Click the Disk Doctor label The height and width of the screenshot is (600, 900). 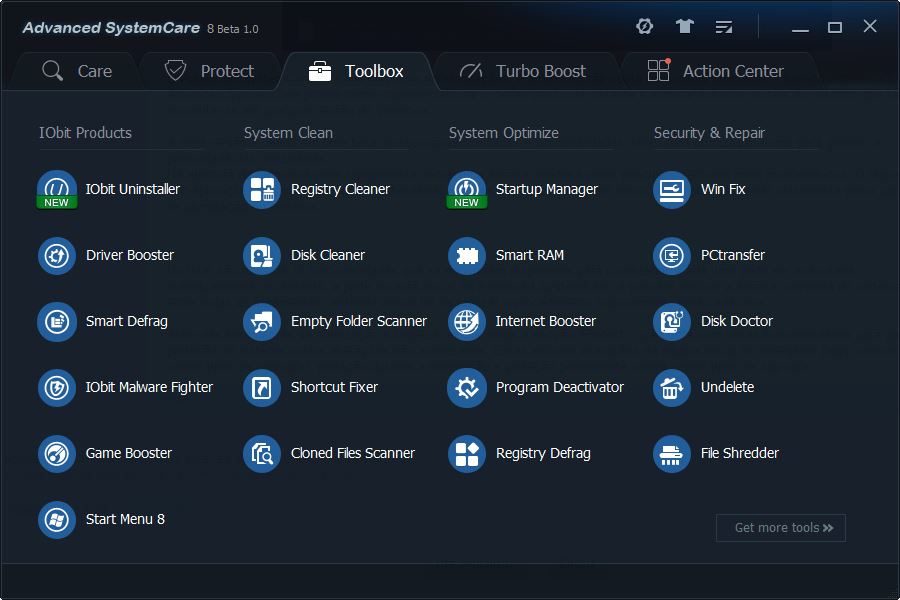click(736, 322)
